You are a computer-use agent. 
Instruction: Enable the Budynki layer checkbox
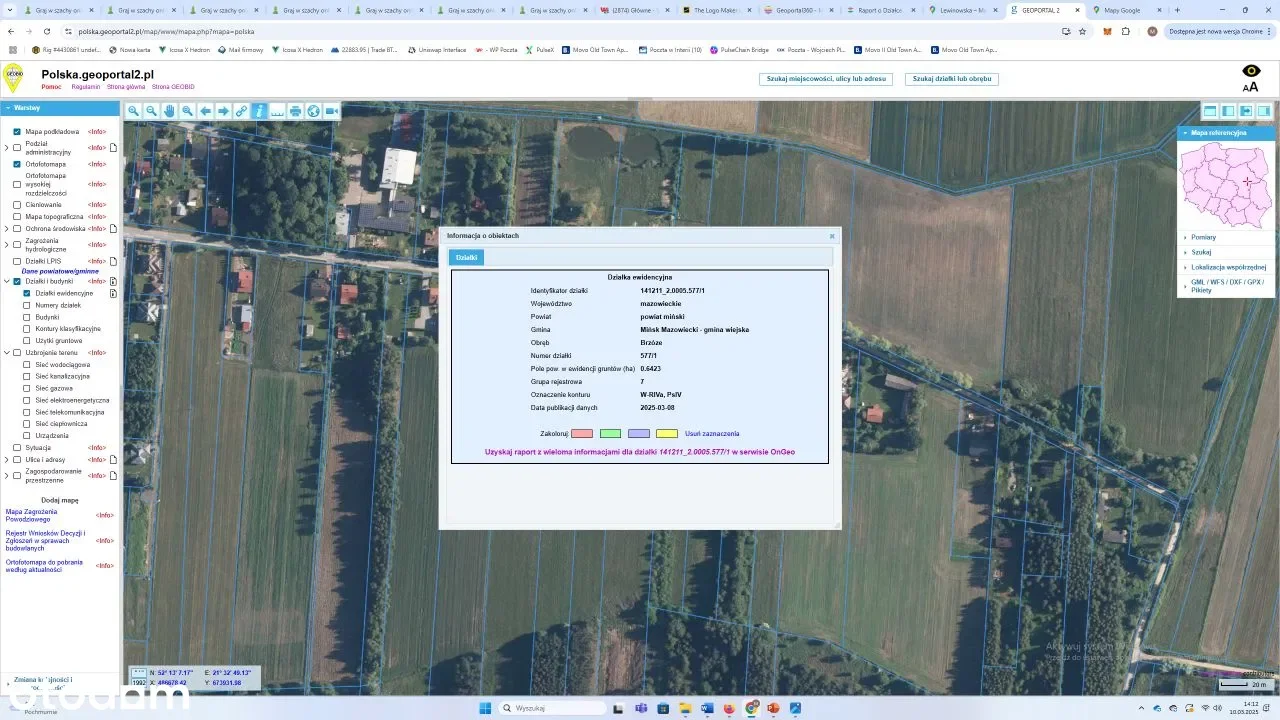point(27,317)
